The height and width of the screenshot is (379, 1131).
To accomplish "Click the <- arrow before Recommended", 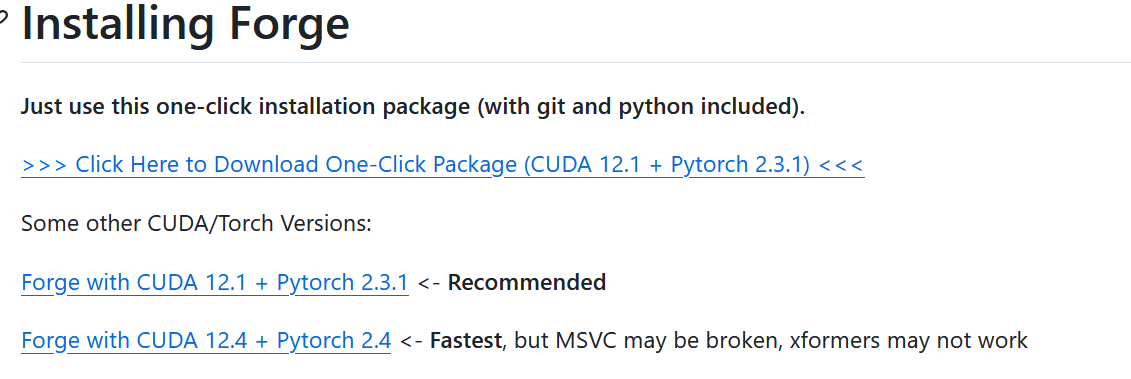I will tap(428, 282).
